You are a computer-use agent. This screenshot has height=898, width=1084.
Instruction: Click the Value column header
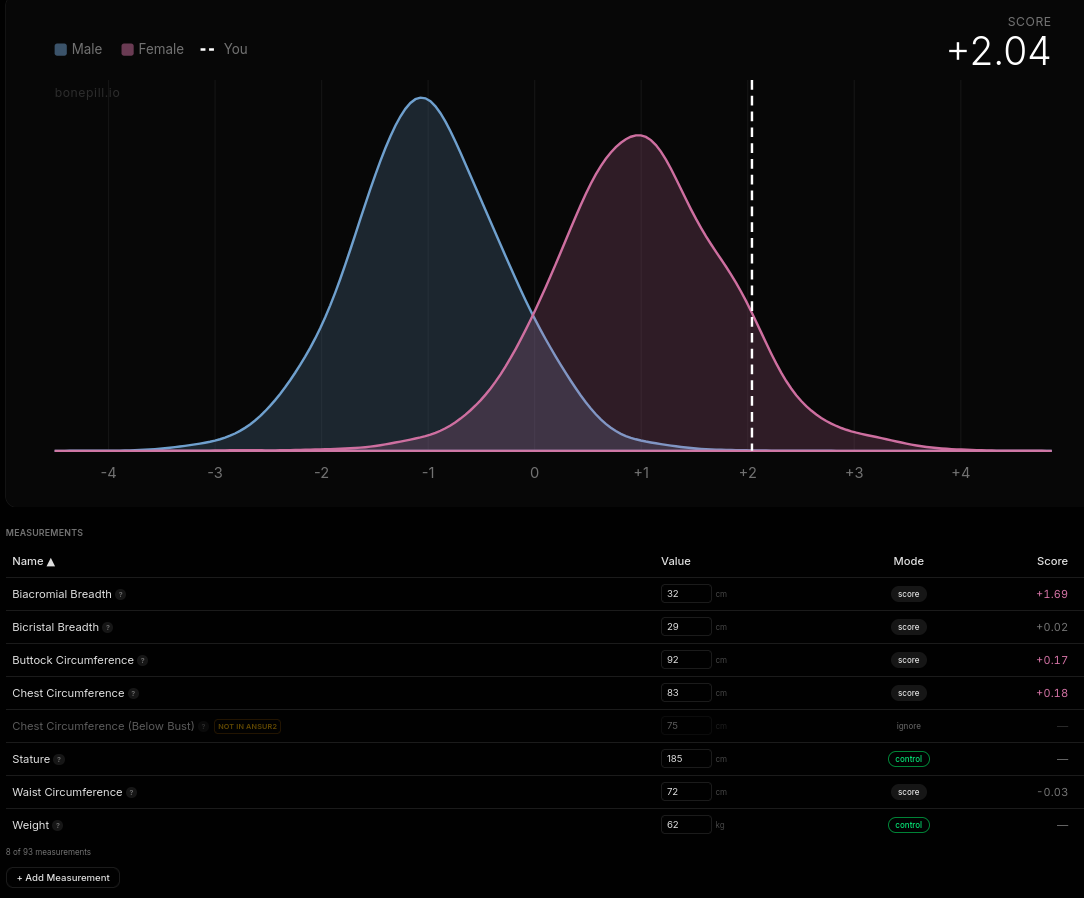675,561
